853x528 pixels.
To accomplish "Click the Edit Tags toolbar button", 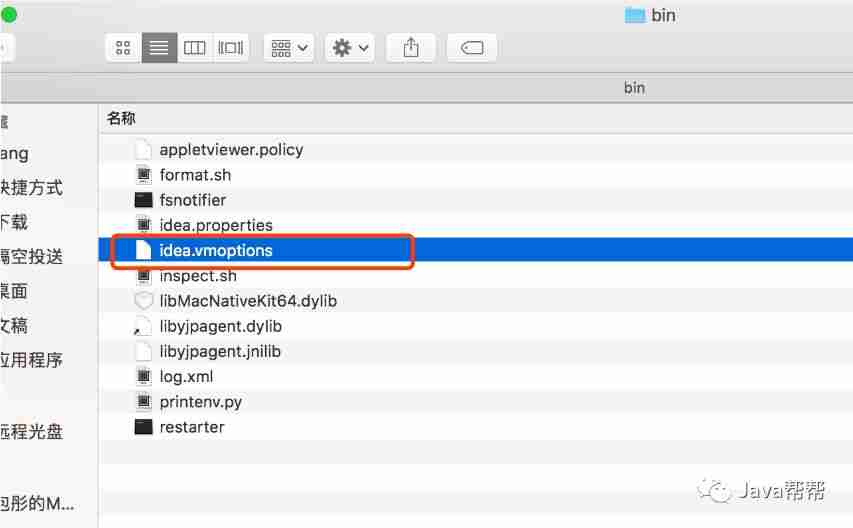I will [472, 48].
